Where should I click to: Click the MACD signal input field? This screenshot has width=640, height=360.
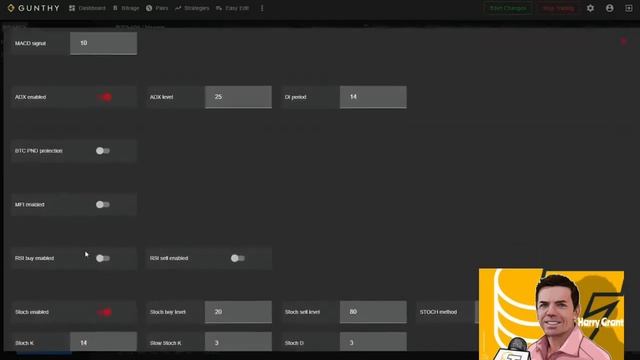(x=103, y=43)
